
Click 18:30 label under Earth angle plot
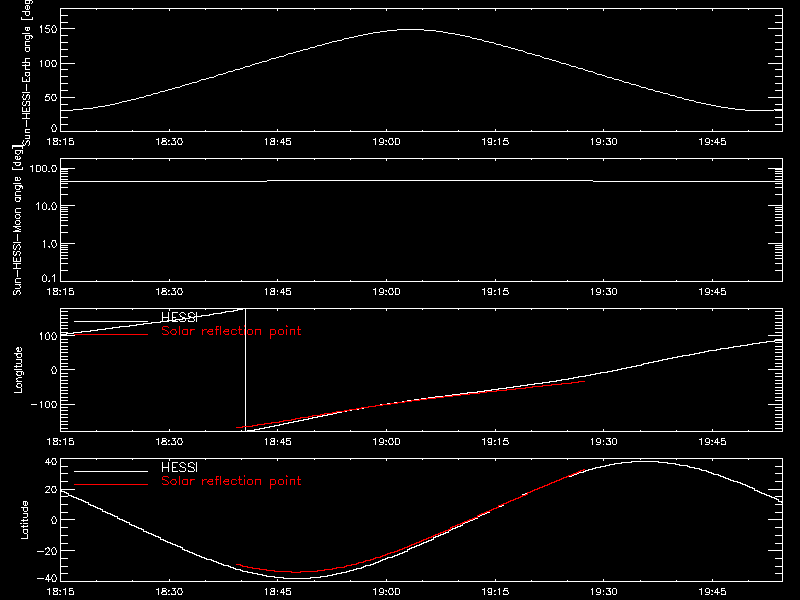[x=169, y=141]
